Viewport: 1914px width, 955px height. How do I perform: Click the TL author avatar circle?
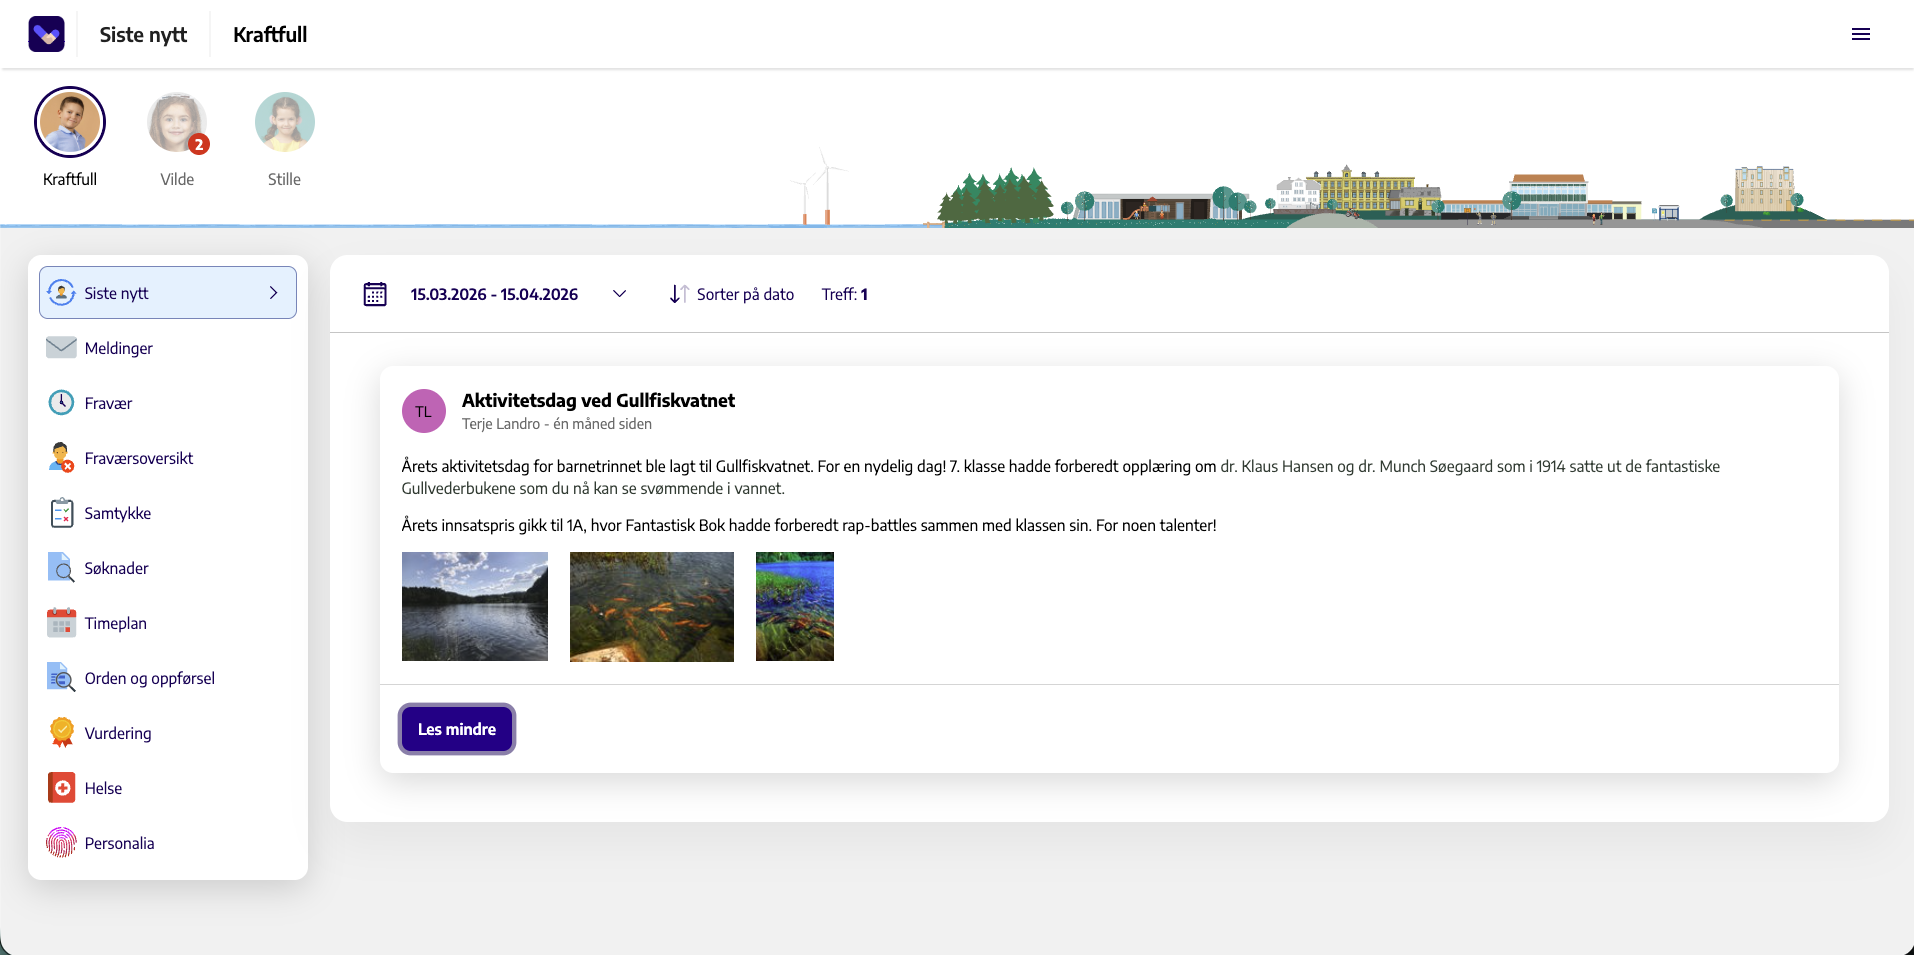424,411
